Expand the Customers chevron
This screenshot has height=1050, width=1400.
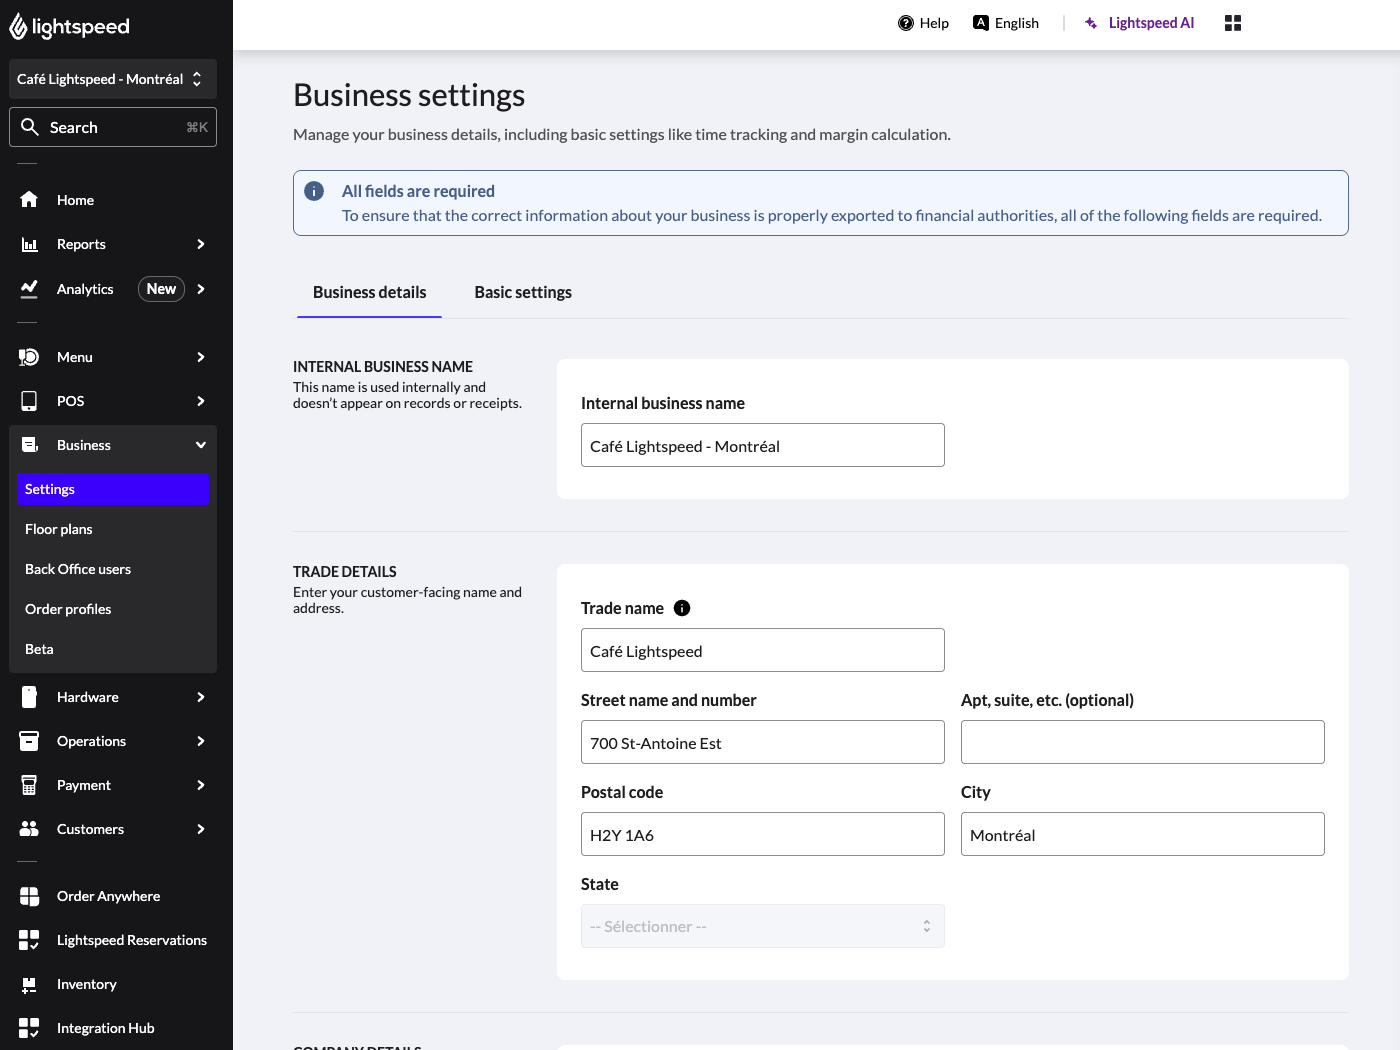(201, 829)
